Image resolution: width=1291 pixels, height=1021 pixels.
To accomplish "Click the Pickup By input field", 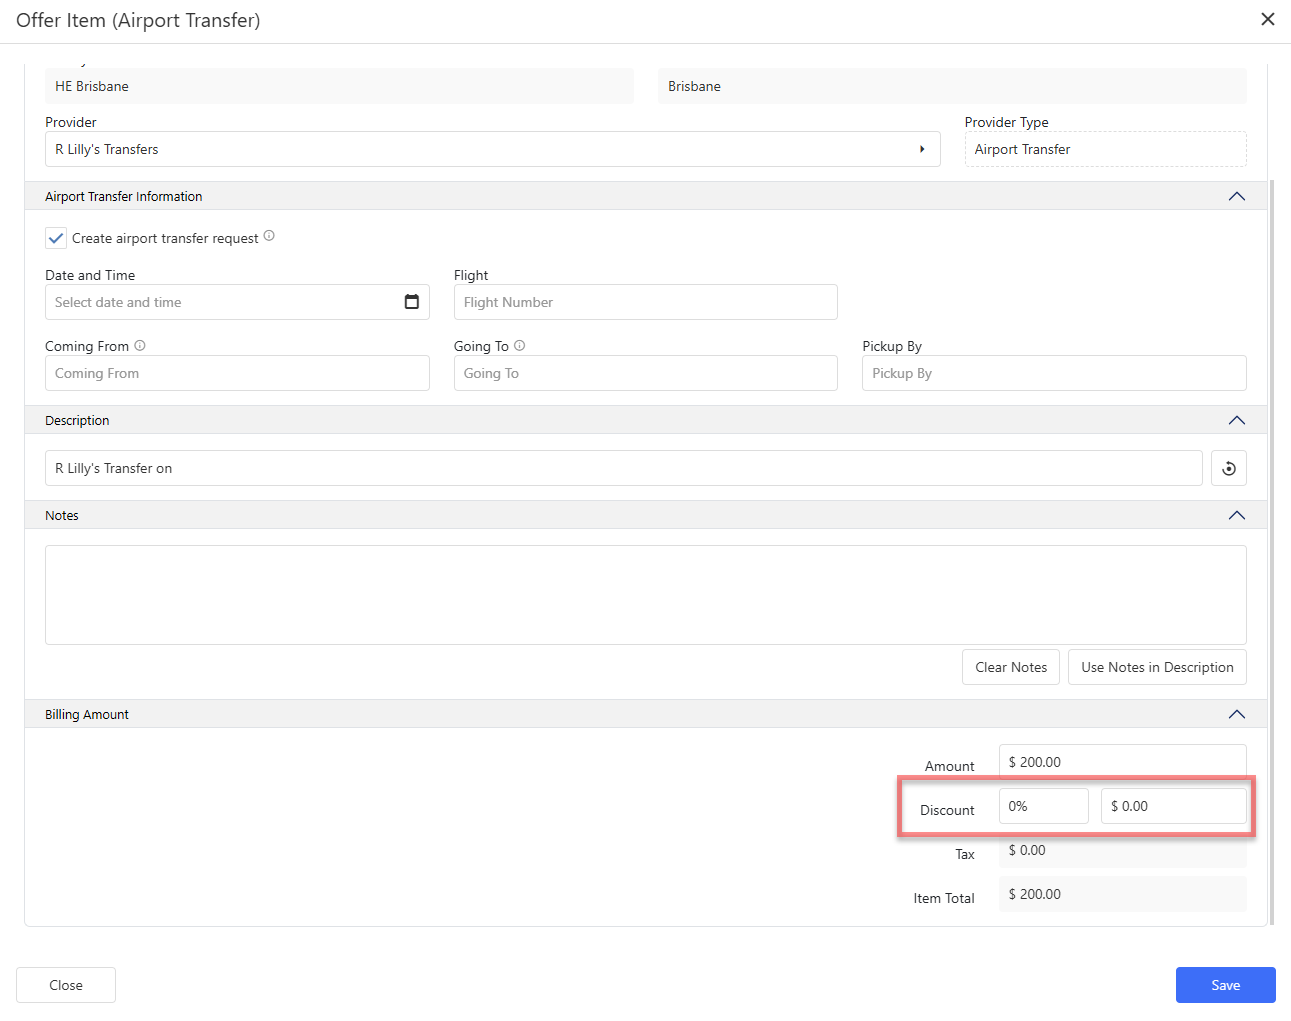I will pos(1054,373).
